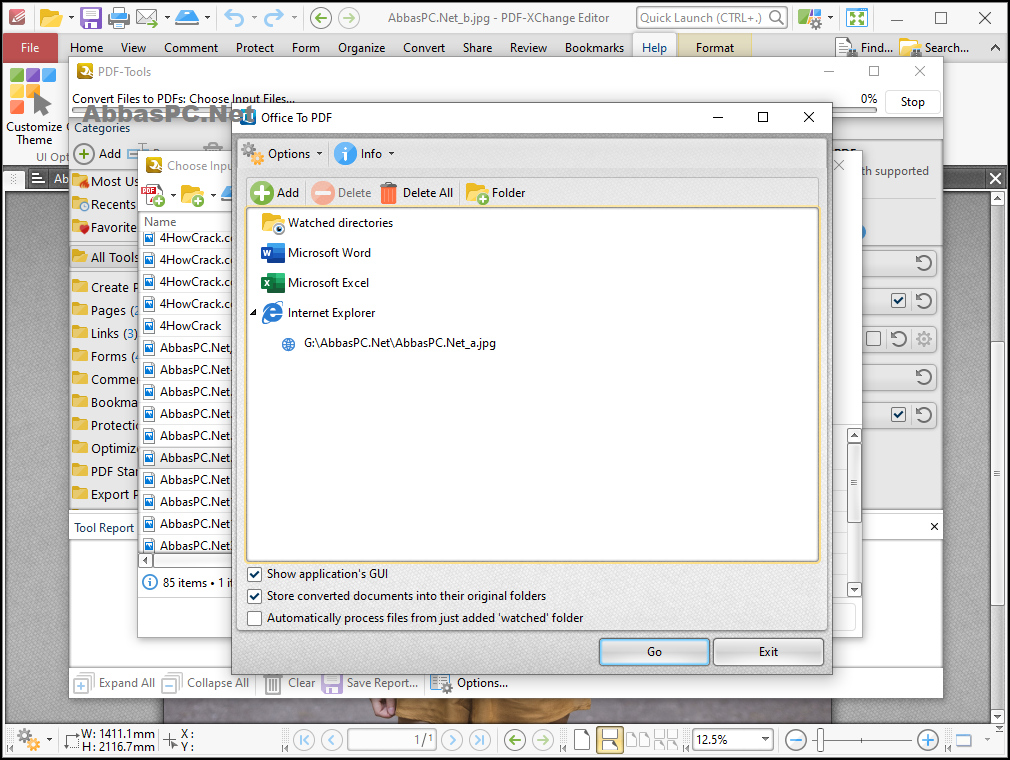1010x760 pixels.
Task: Click the Add plus icon in Office To PDF
Action: pyautogui.click(x=262, y=193)
